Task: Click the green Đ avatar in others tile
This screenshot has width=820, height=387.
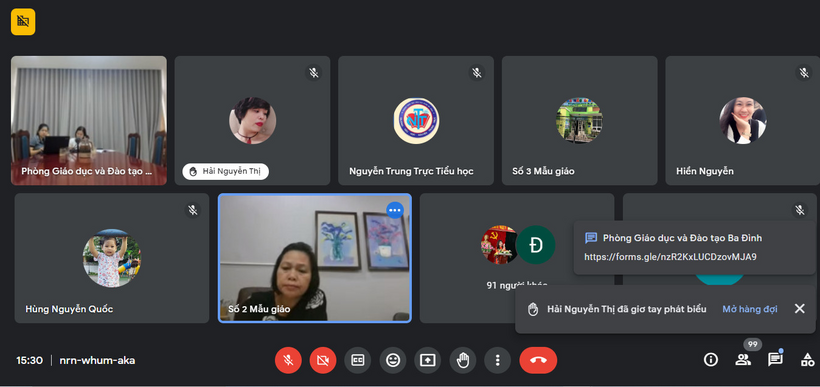Action: click(536, 245)
